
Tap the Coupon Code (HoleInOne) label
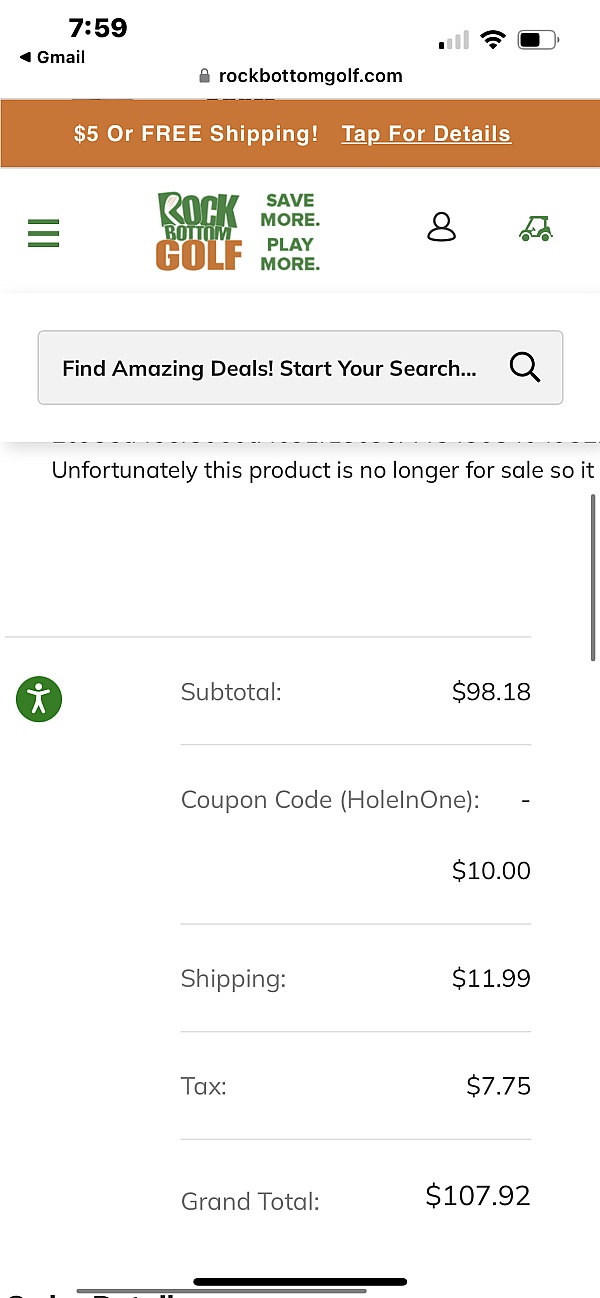coord(330,800)
